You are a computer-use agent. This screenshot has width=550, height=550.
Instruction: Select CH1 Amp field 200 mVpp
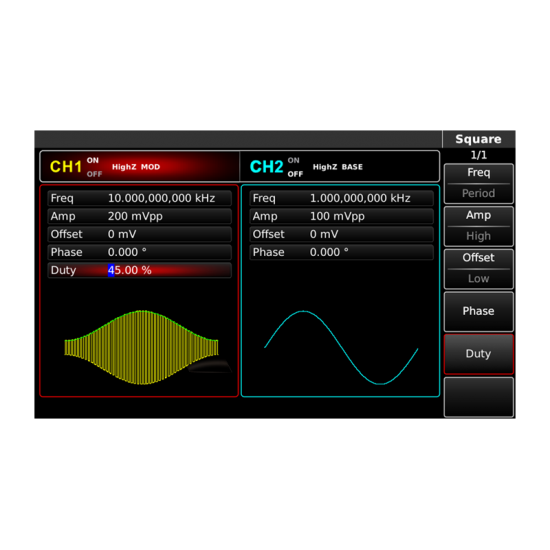[140, 216]
